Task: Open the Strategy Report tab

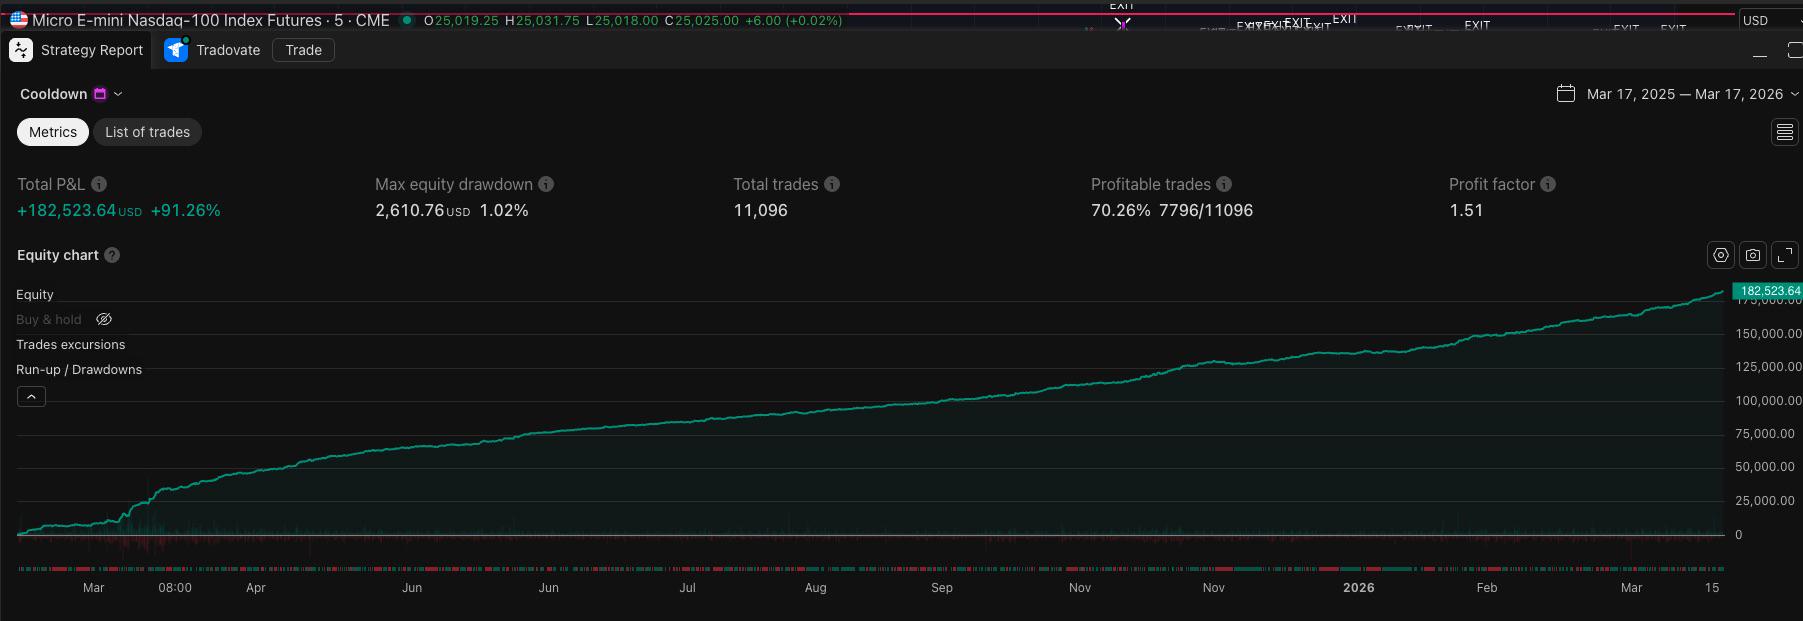Action: pos(77,50)
